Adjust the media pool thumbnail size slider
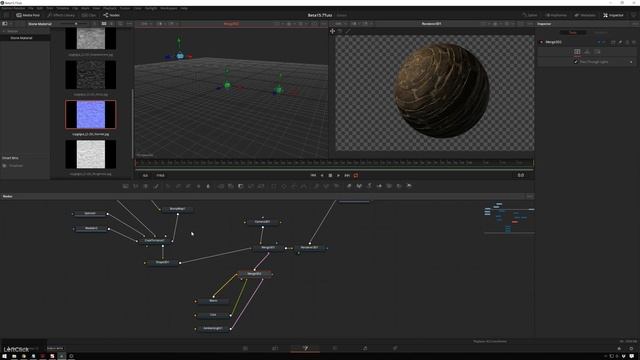The height and width of the screenshot is (360, 640). (x=76, y=24)
